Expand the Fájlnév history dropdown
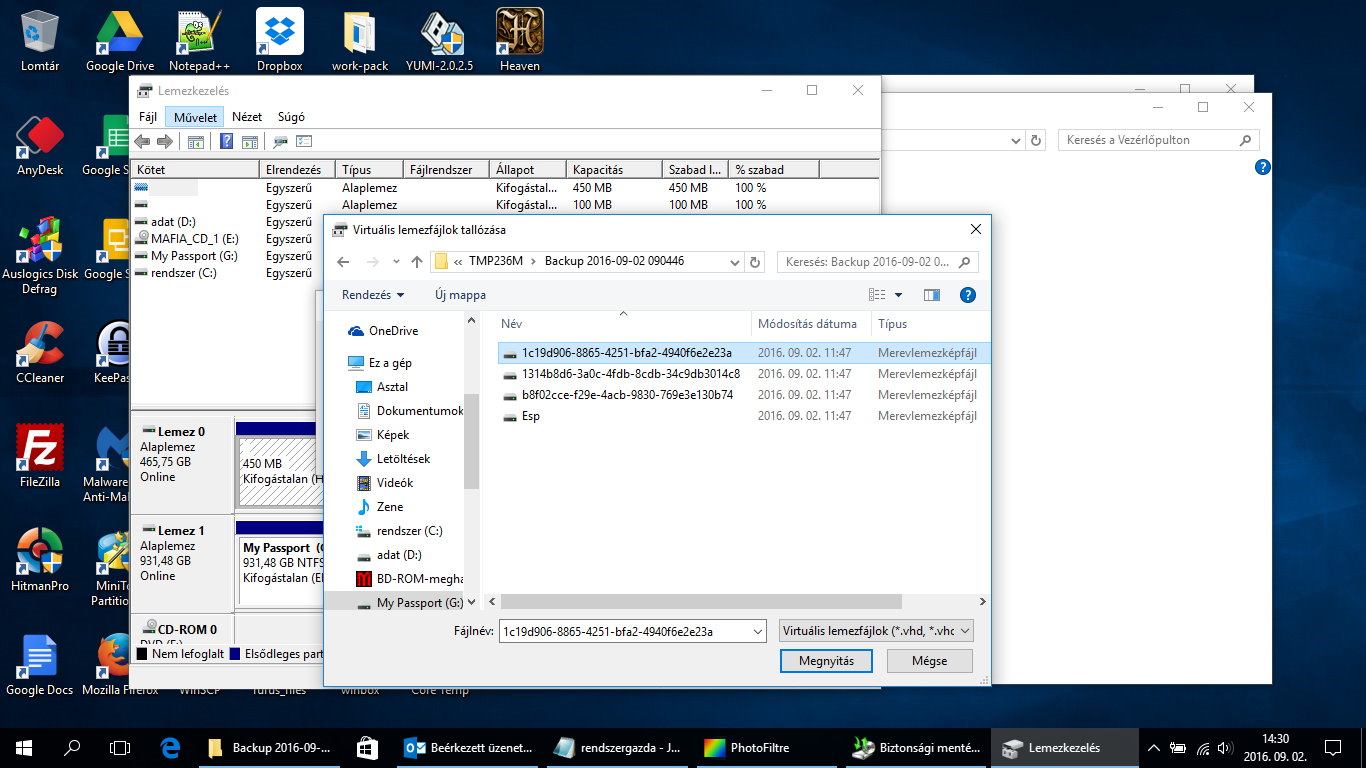The height and width of the screenshot is (768, 1366). click(757, 631)
